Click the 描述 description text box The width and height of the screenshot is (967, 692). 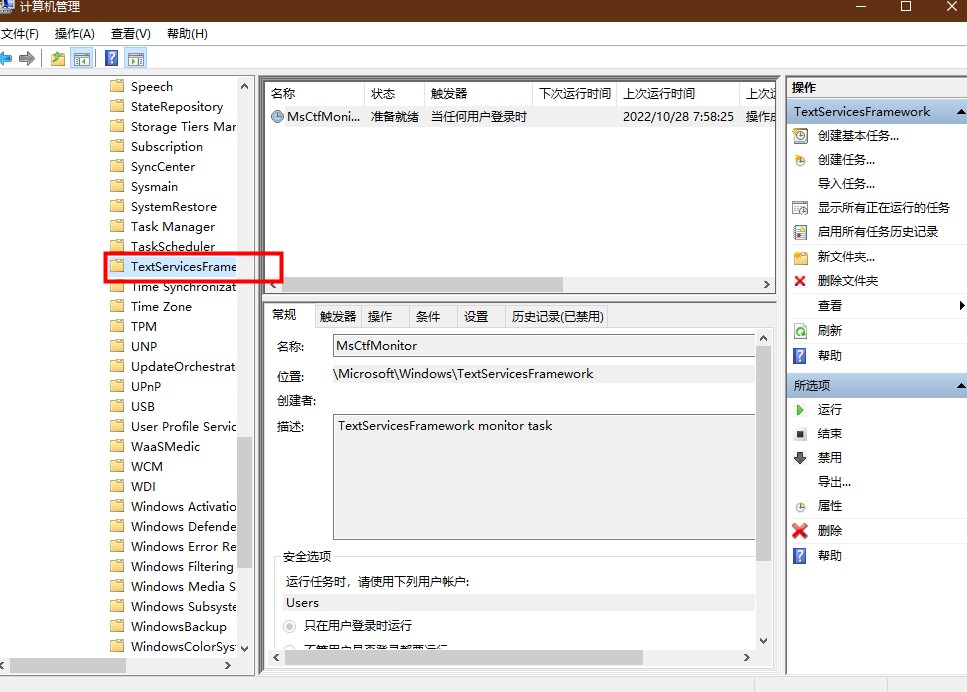[x=544, y=477]
